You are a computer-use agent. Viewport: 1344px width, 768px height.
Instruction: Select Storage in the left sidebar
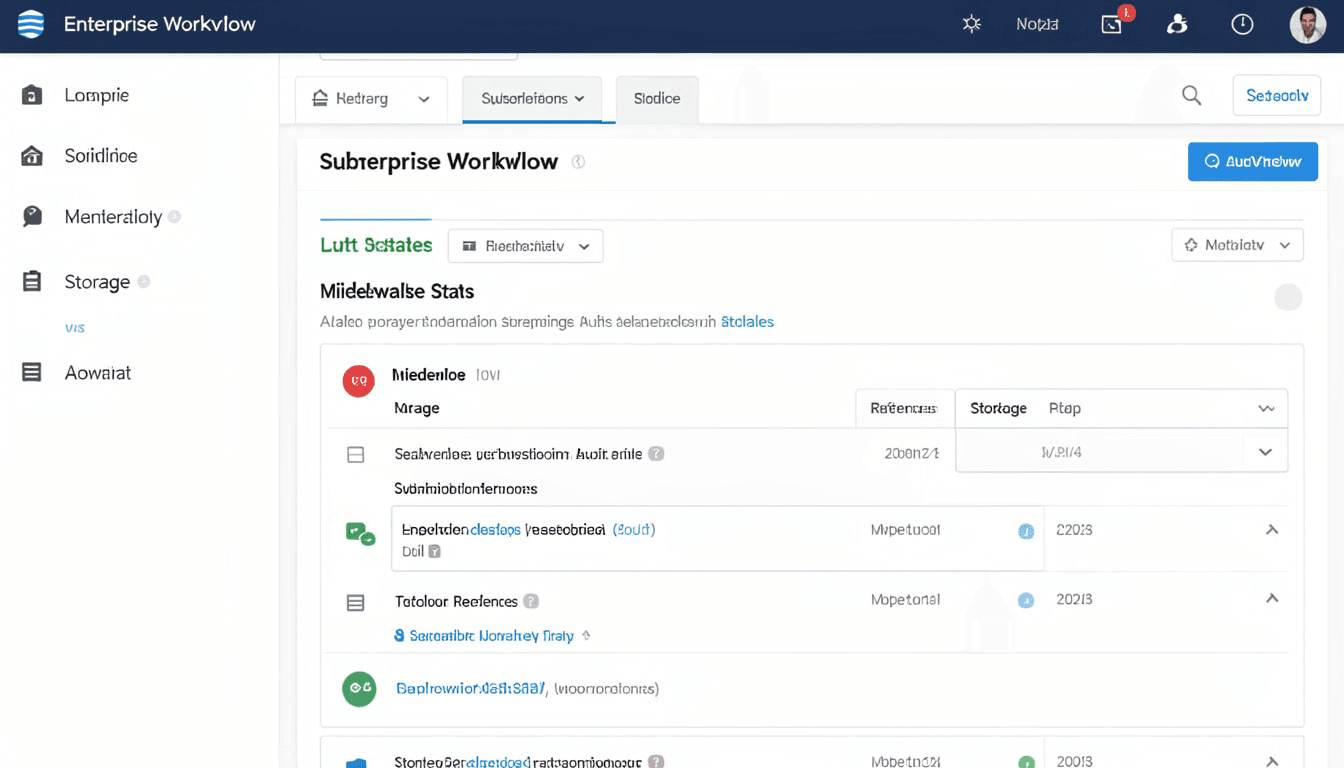click(97, 282)
